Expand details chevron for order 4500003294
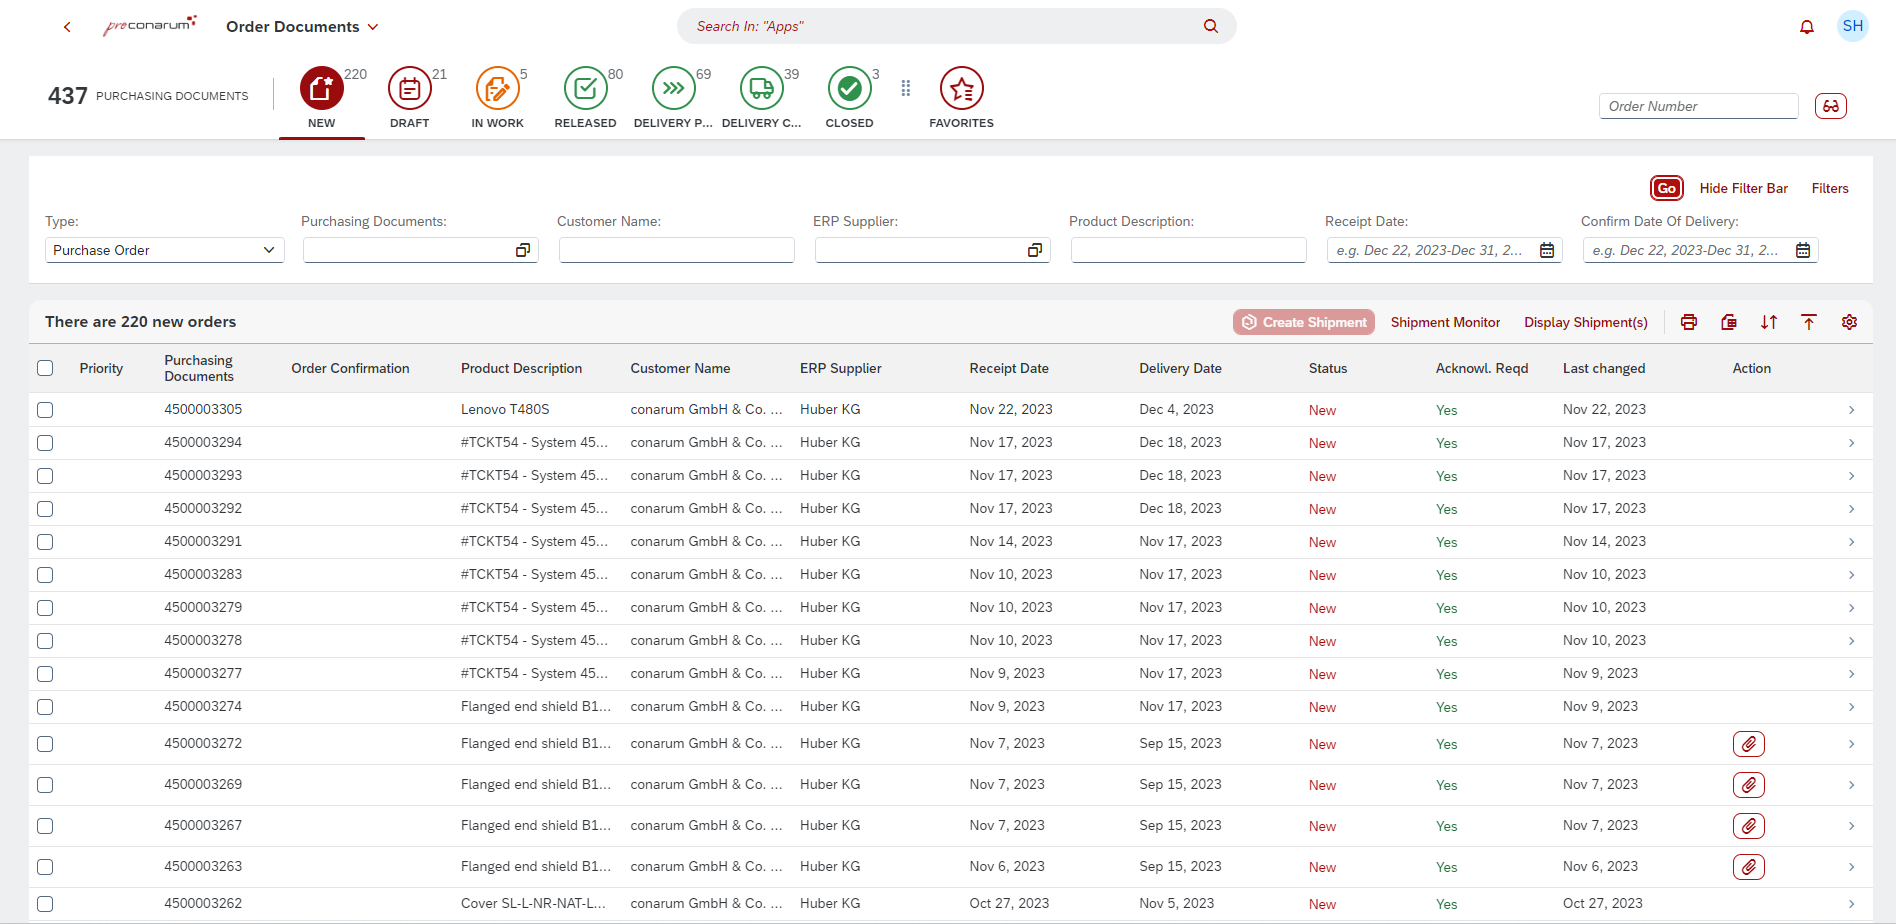The image size is (1896, 924). [1851, 442]
